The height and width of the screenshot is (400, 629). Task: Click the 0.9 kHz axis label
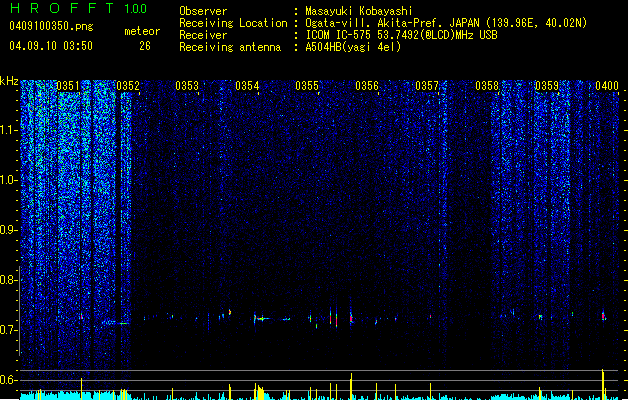click(8, 230)
